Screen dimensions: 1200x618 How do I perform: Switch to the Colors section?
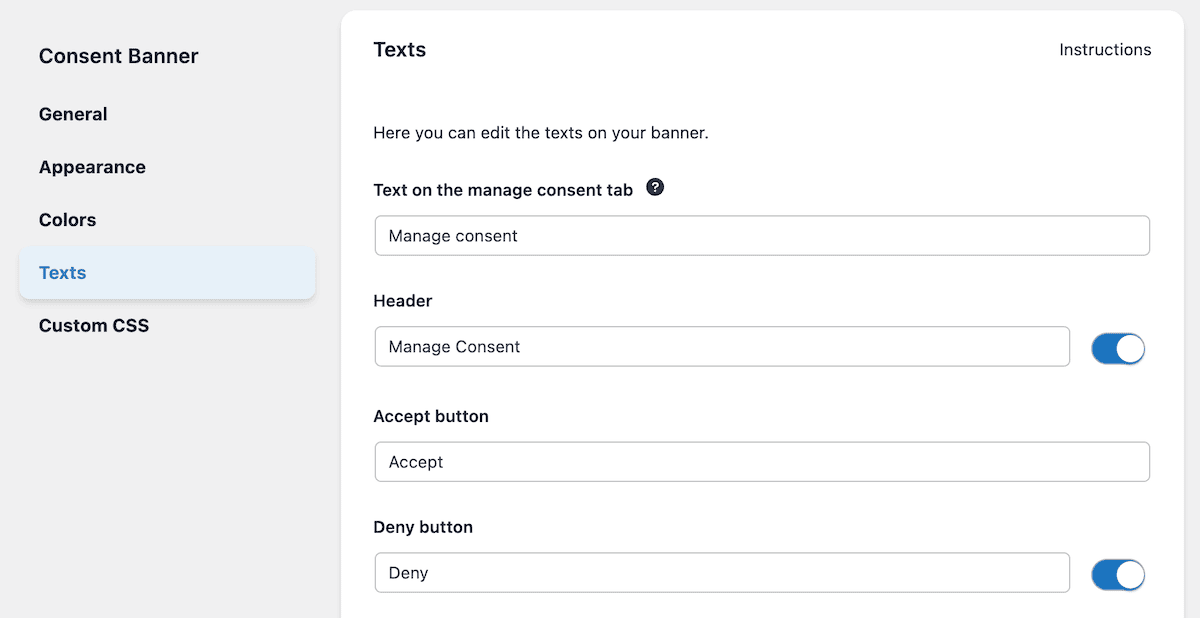68,220
